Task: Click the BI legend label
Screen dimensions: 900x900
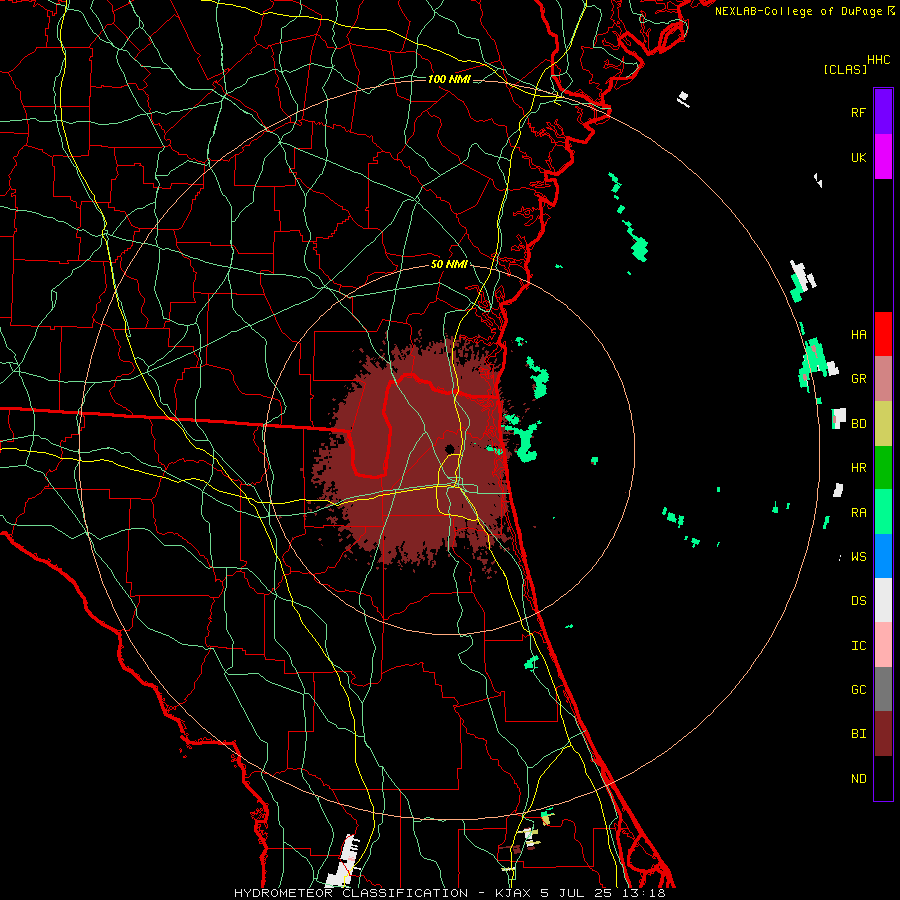Action: coord(858,734)
